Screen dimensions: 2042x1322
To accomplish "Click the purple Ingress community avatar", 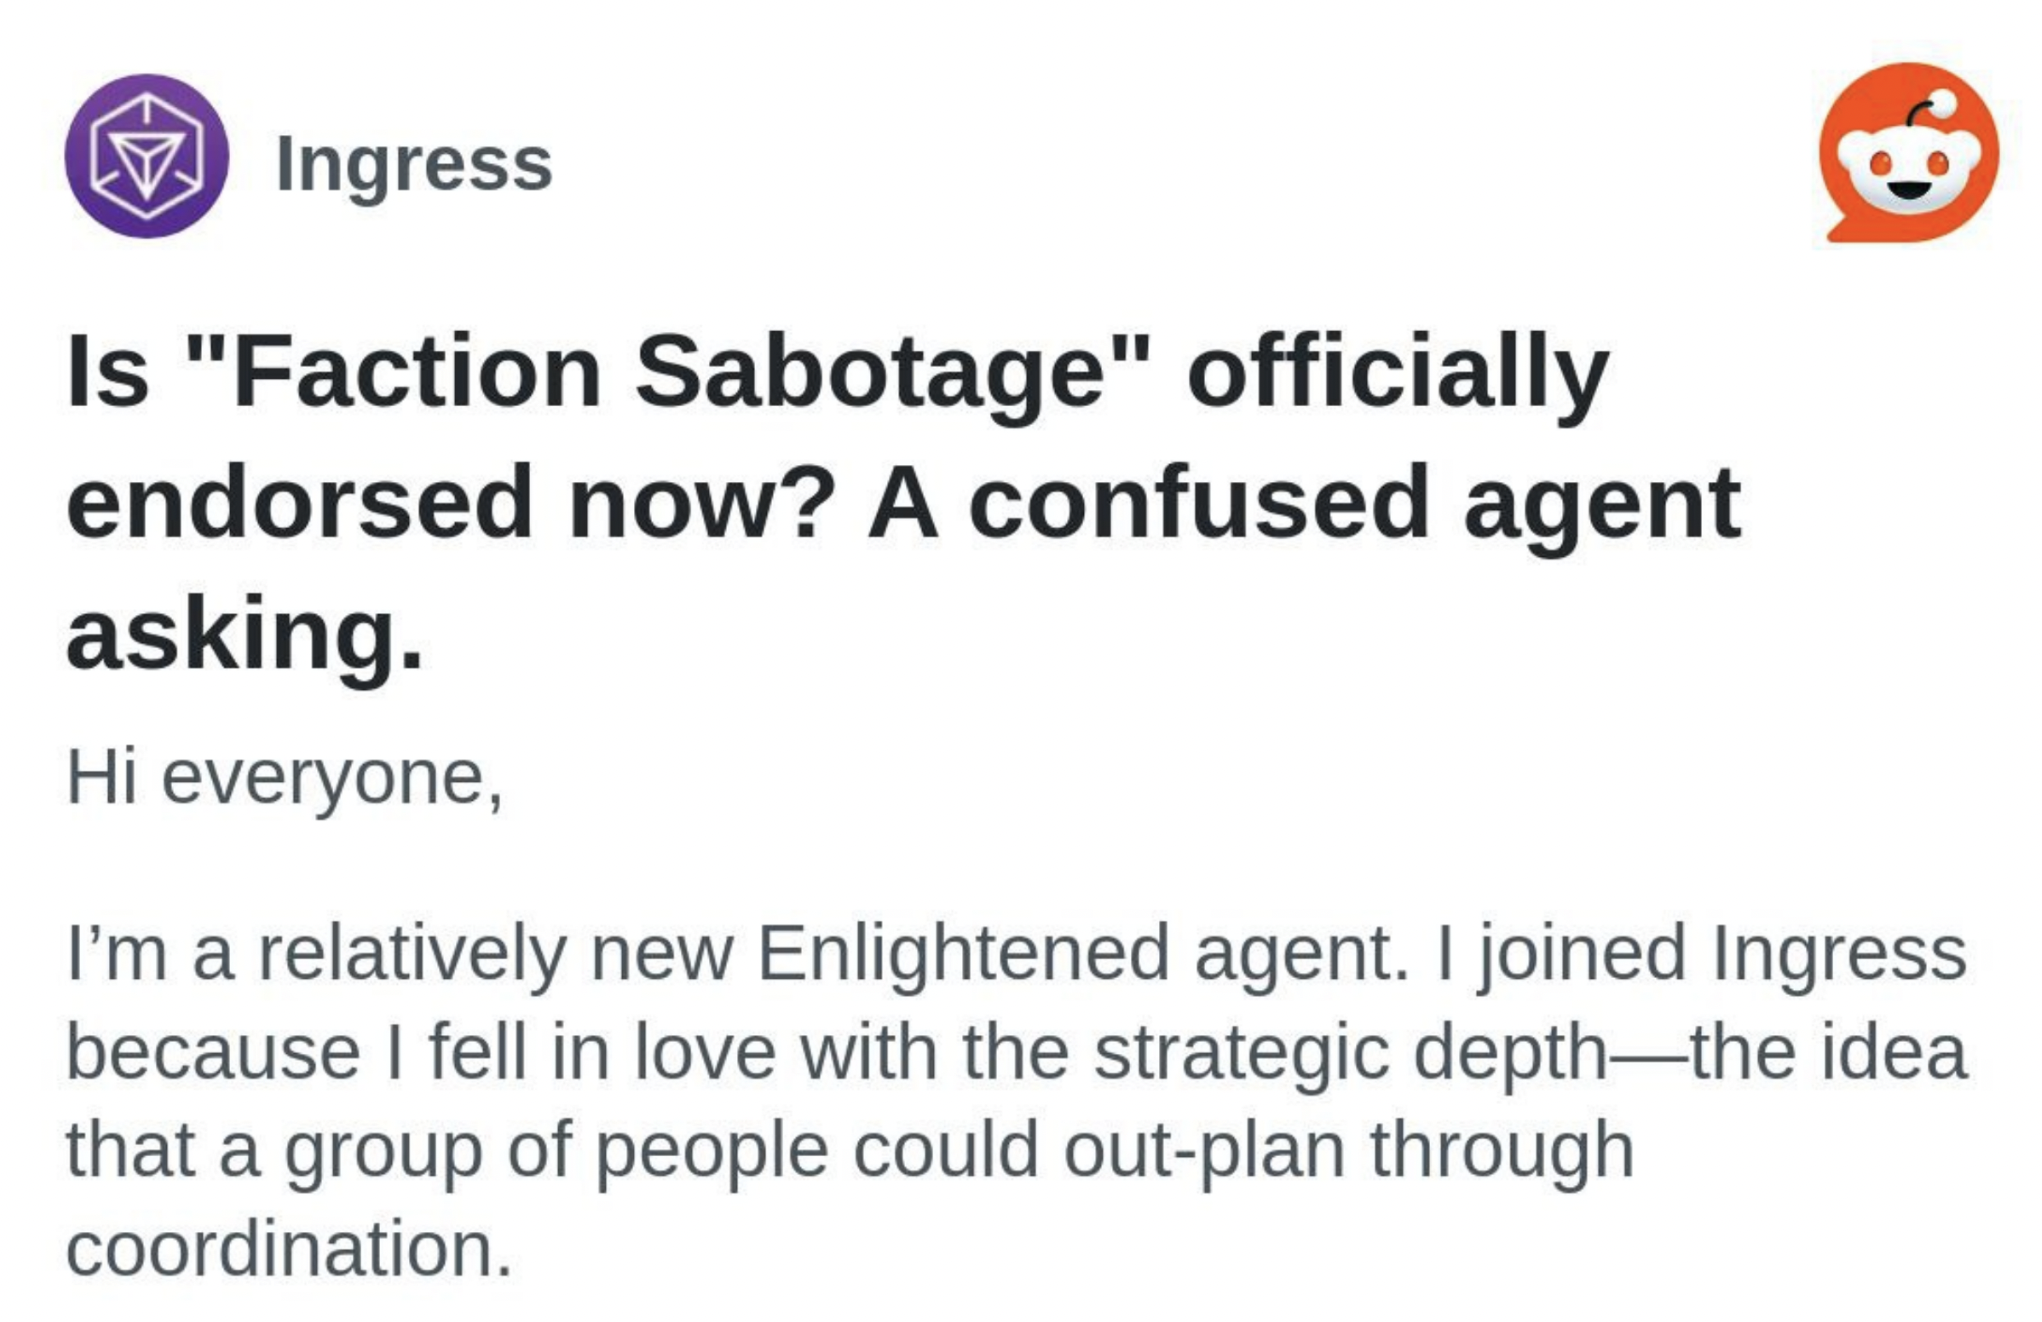I will tap(146, 156).
